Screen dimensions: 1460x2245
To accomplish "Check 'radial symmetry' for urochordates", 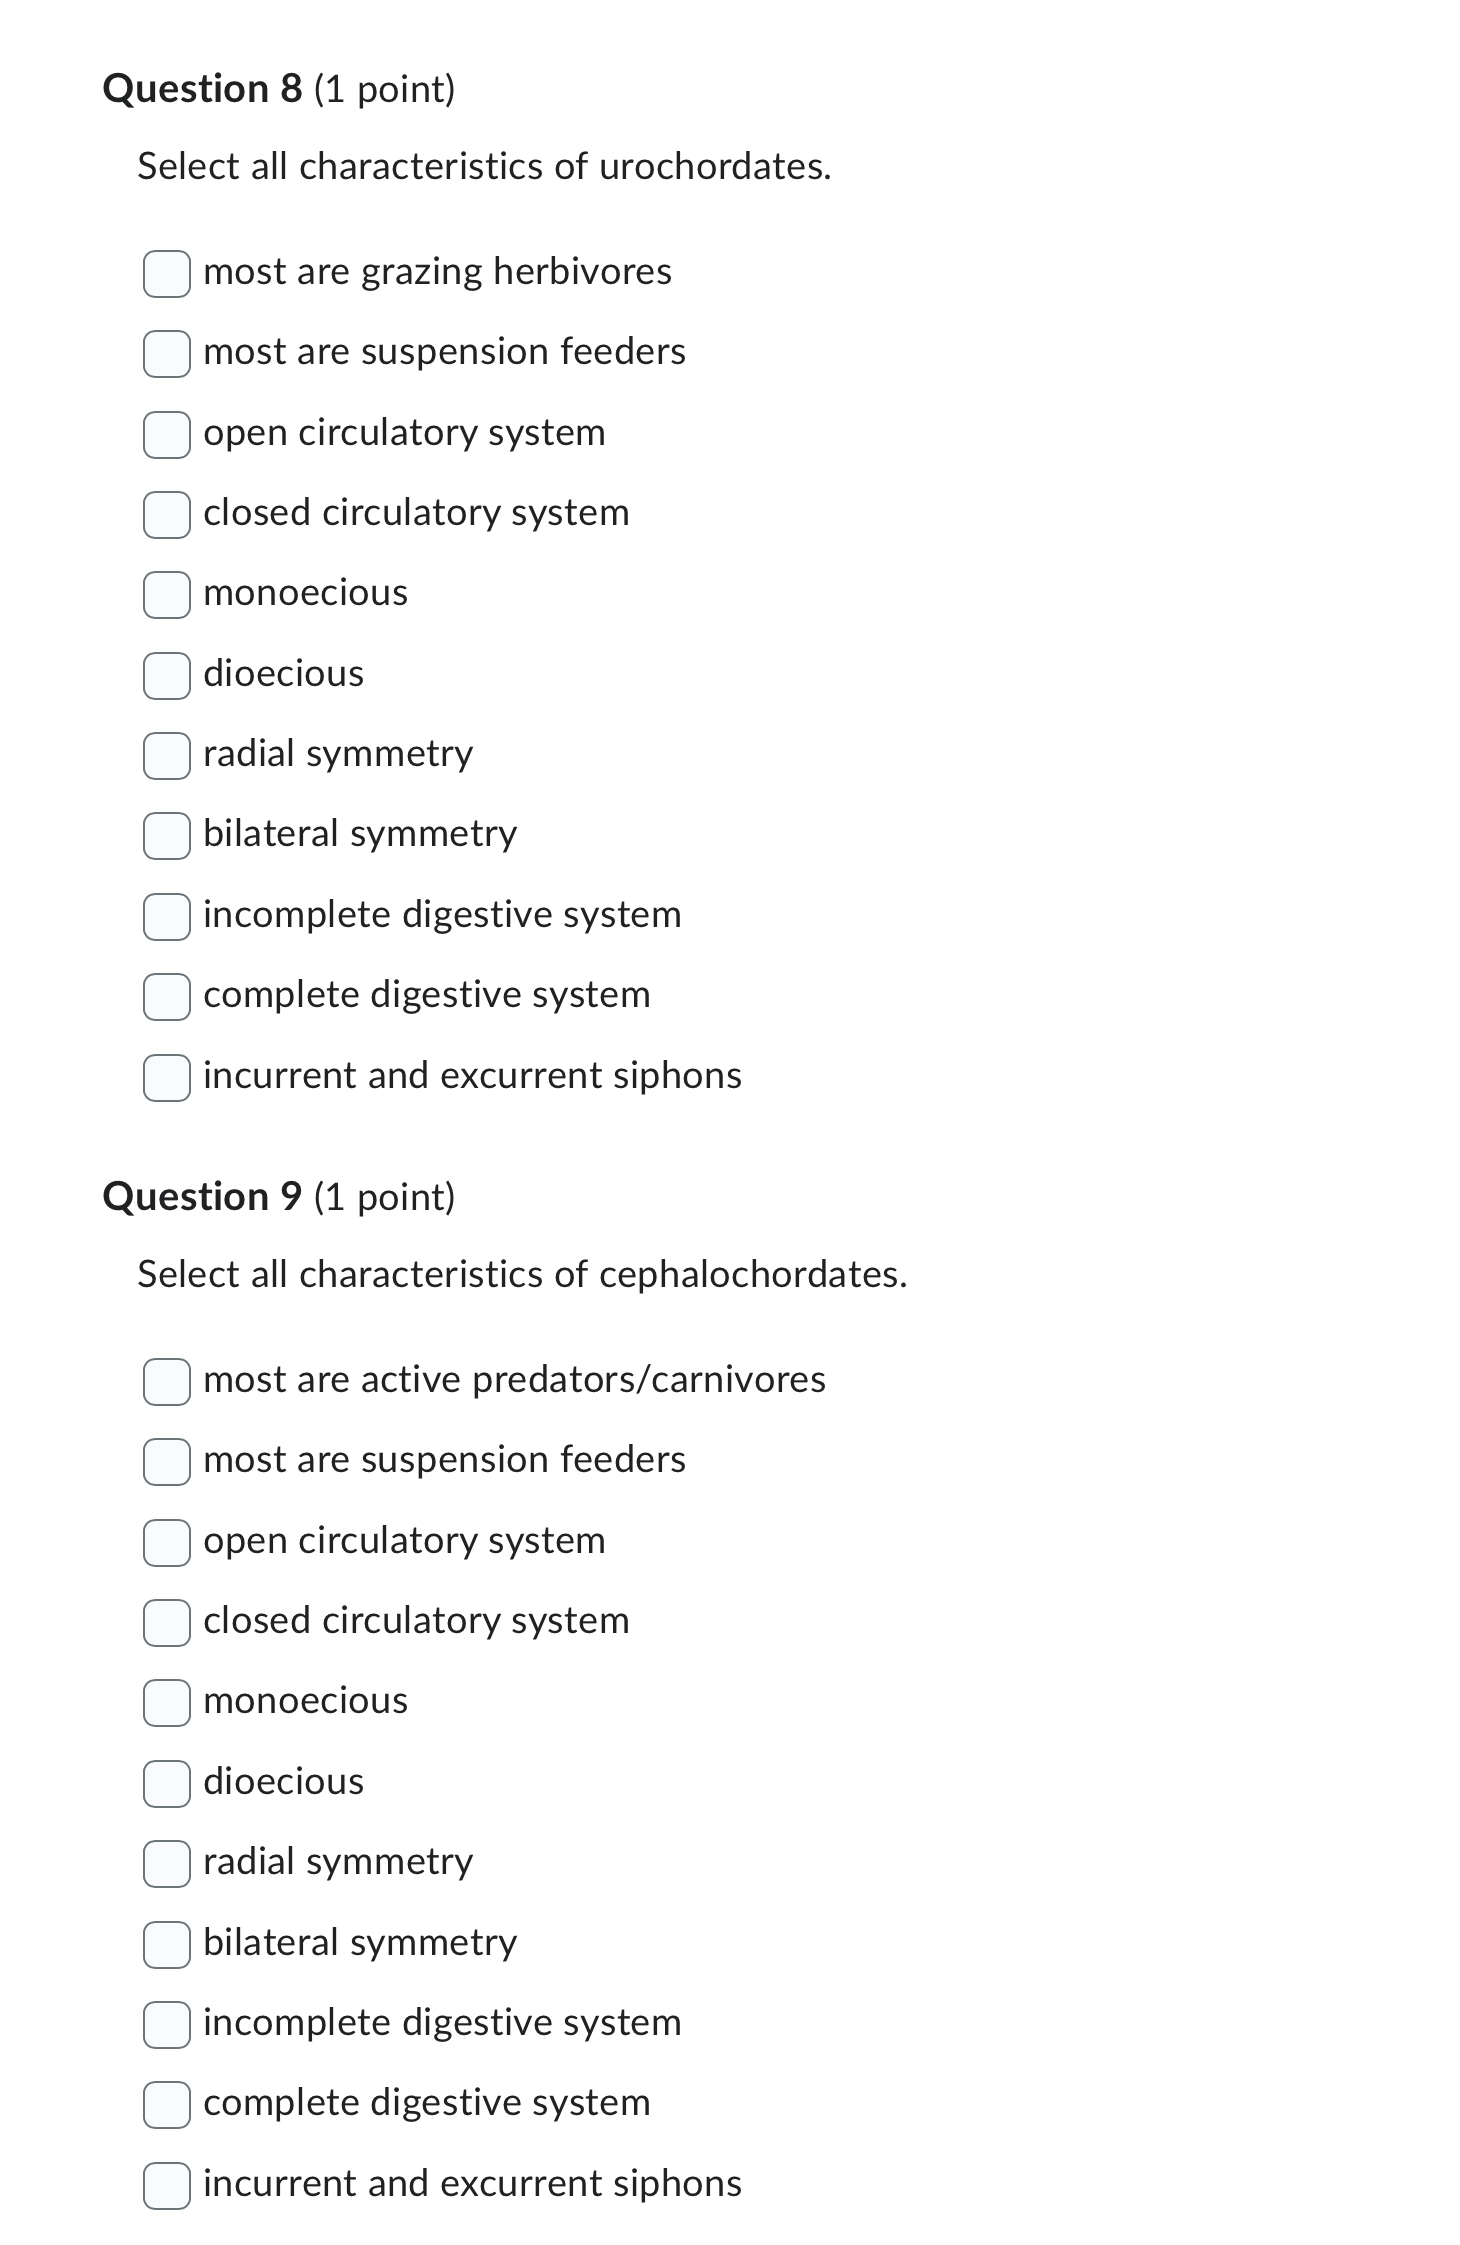I will click(x=166, y=756).
